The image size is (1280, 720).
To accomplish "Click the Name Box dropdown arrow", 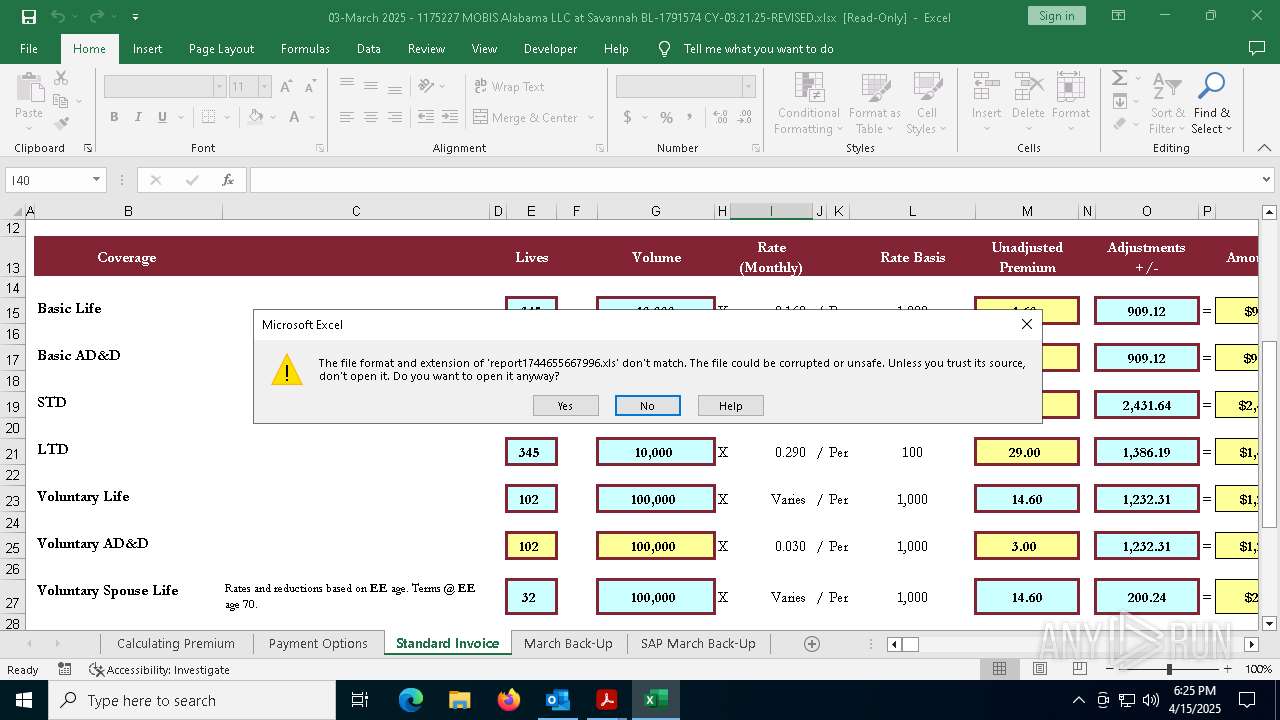I will pyautogui.click(x=97, y=180).
